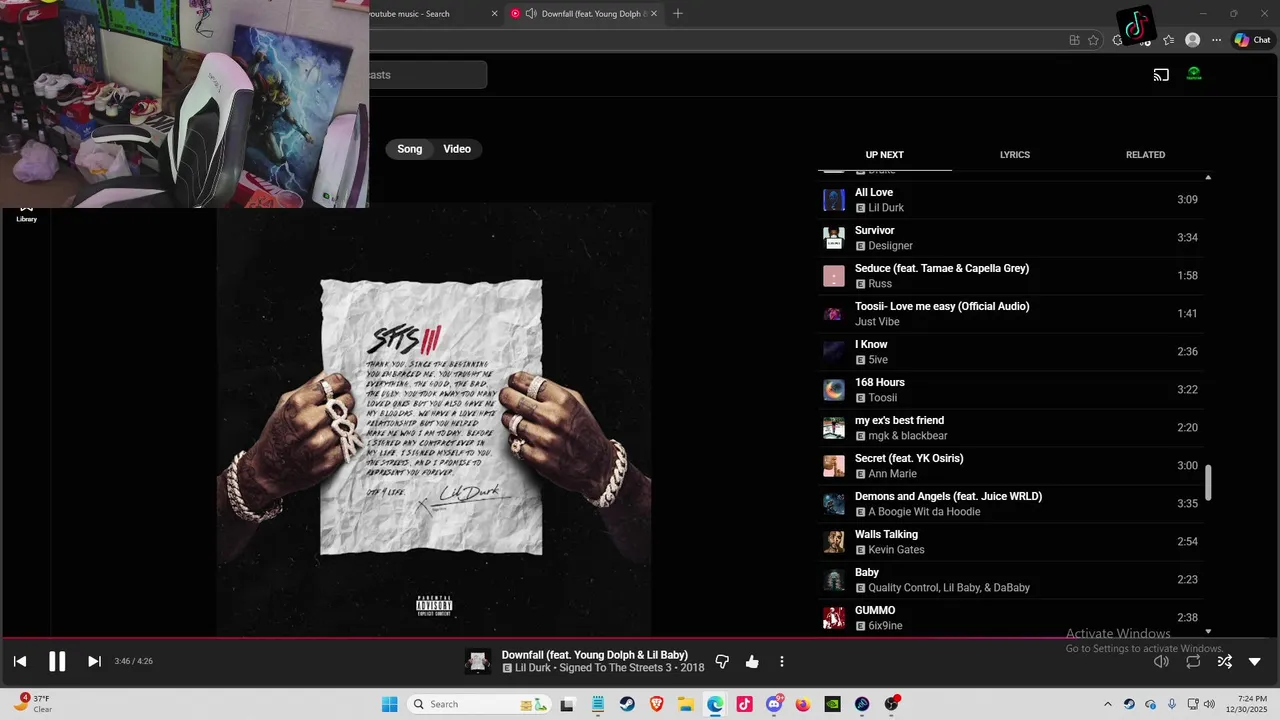This screenshot has height=720, width=1280.
Task: Show hidden system tray icons
Action: point(1107,704)
